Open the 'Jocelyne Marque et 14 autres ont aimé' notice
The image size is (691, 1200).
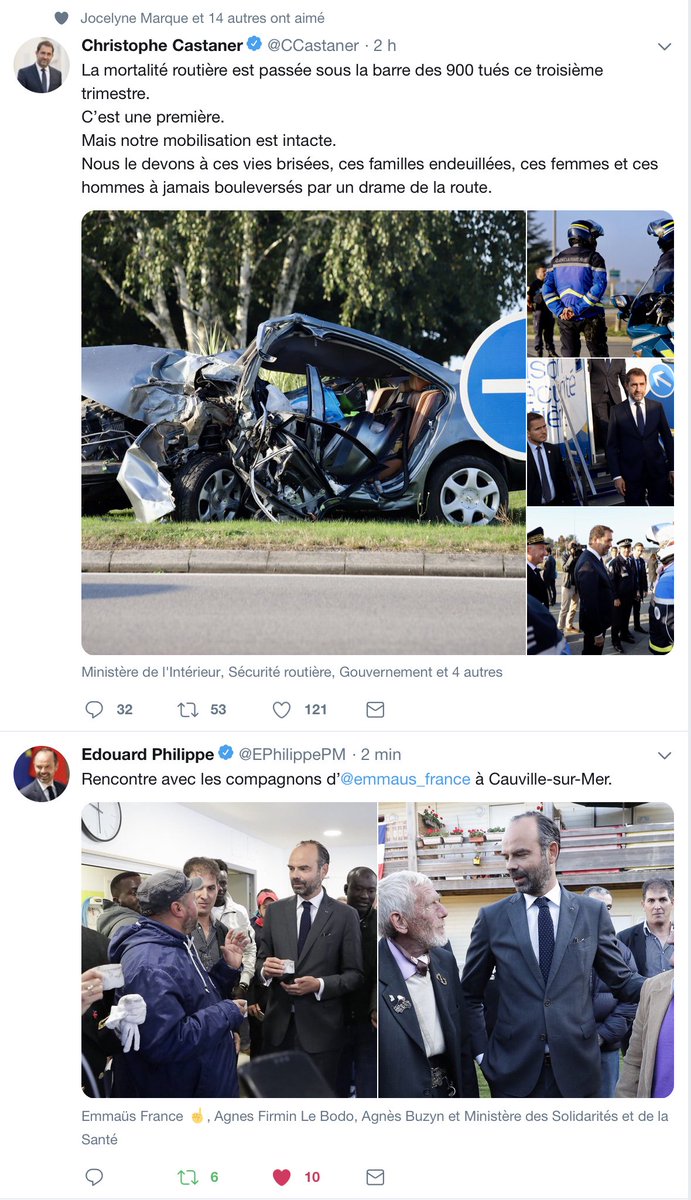(202, 18)
